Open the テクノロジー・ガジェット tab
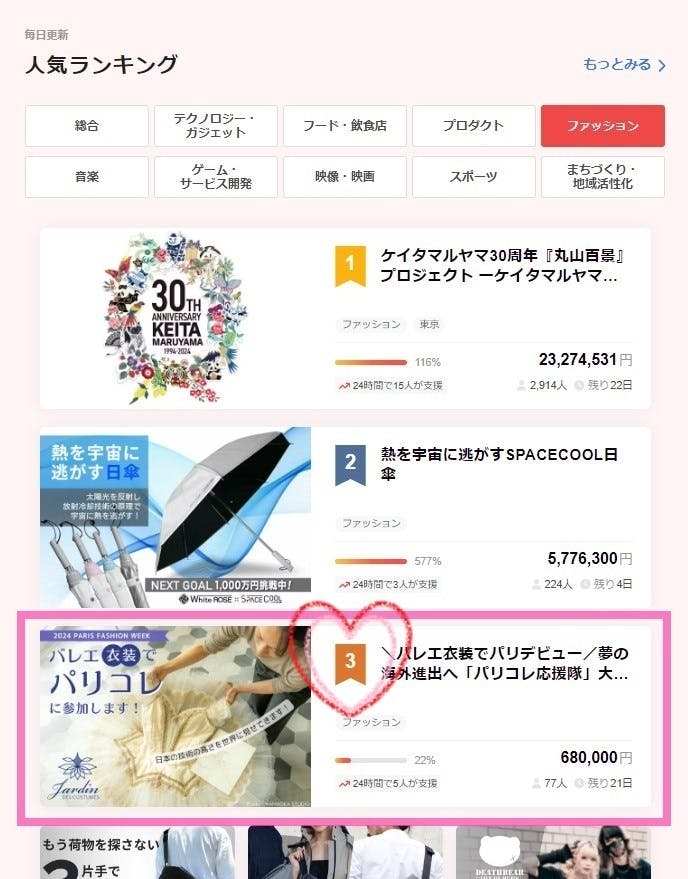This screenshot has height=879, width=688. click(216, 126)
